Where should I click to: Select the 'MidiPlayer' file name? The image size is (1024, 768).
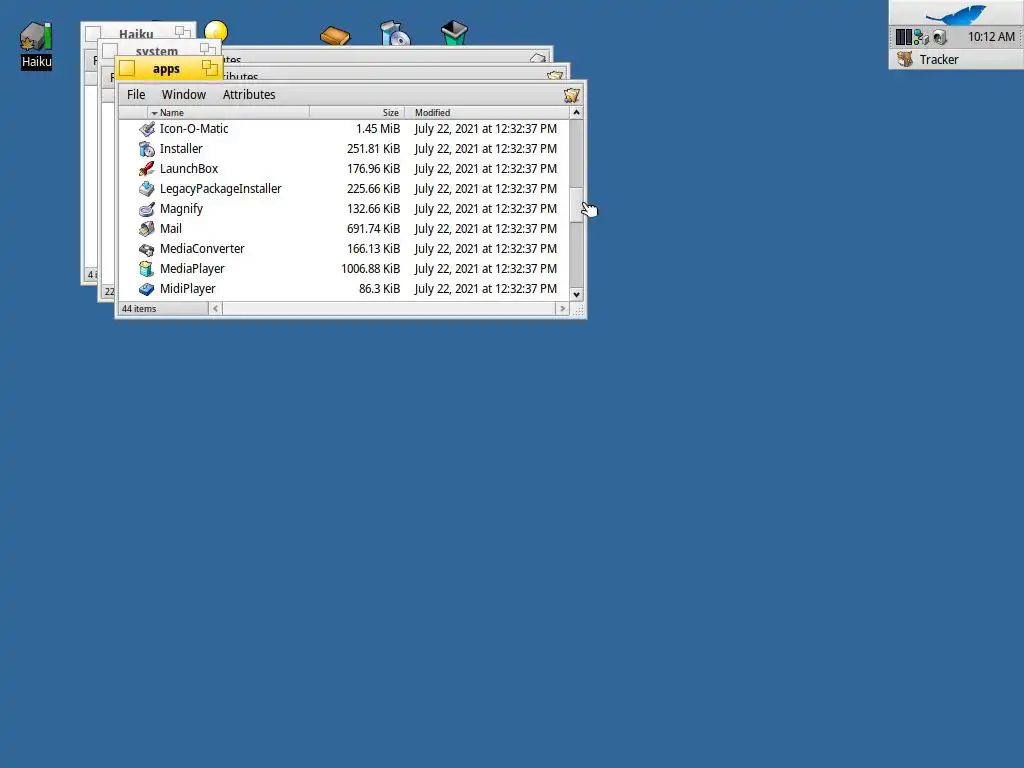[x=187, y=289]
